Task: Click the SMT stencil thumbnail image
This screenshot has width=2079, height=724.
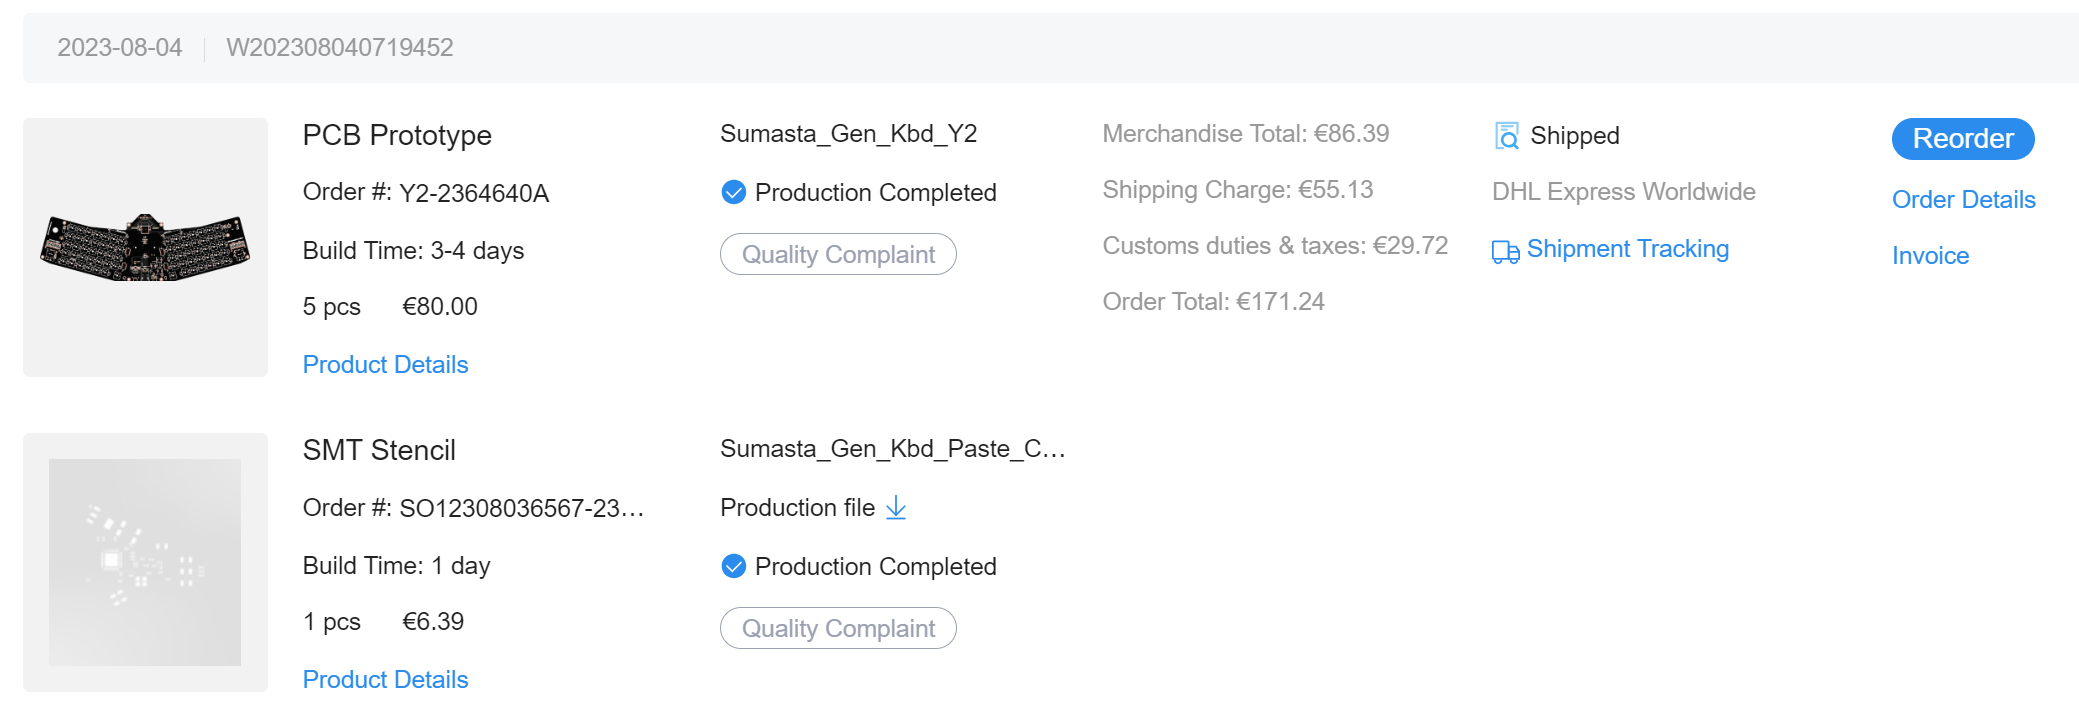Action: pyautogui.click(x=145, y=562)
